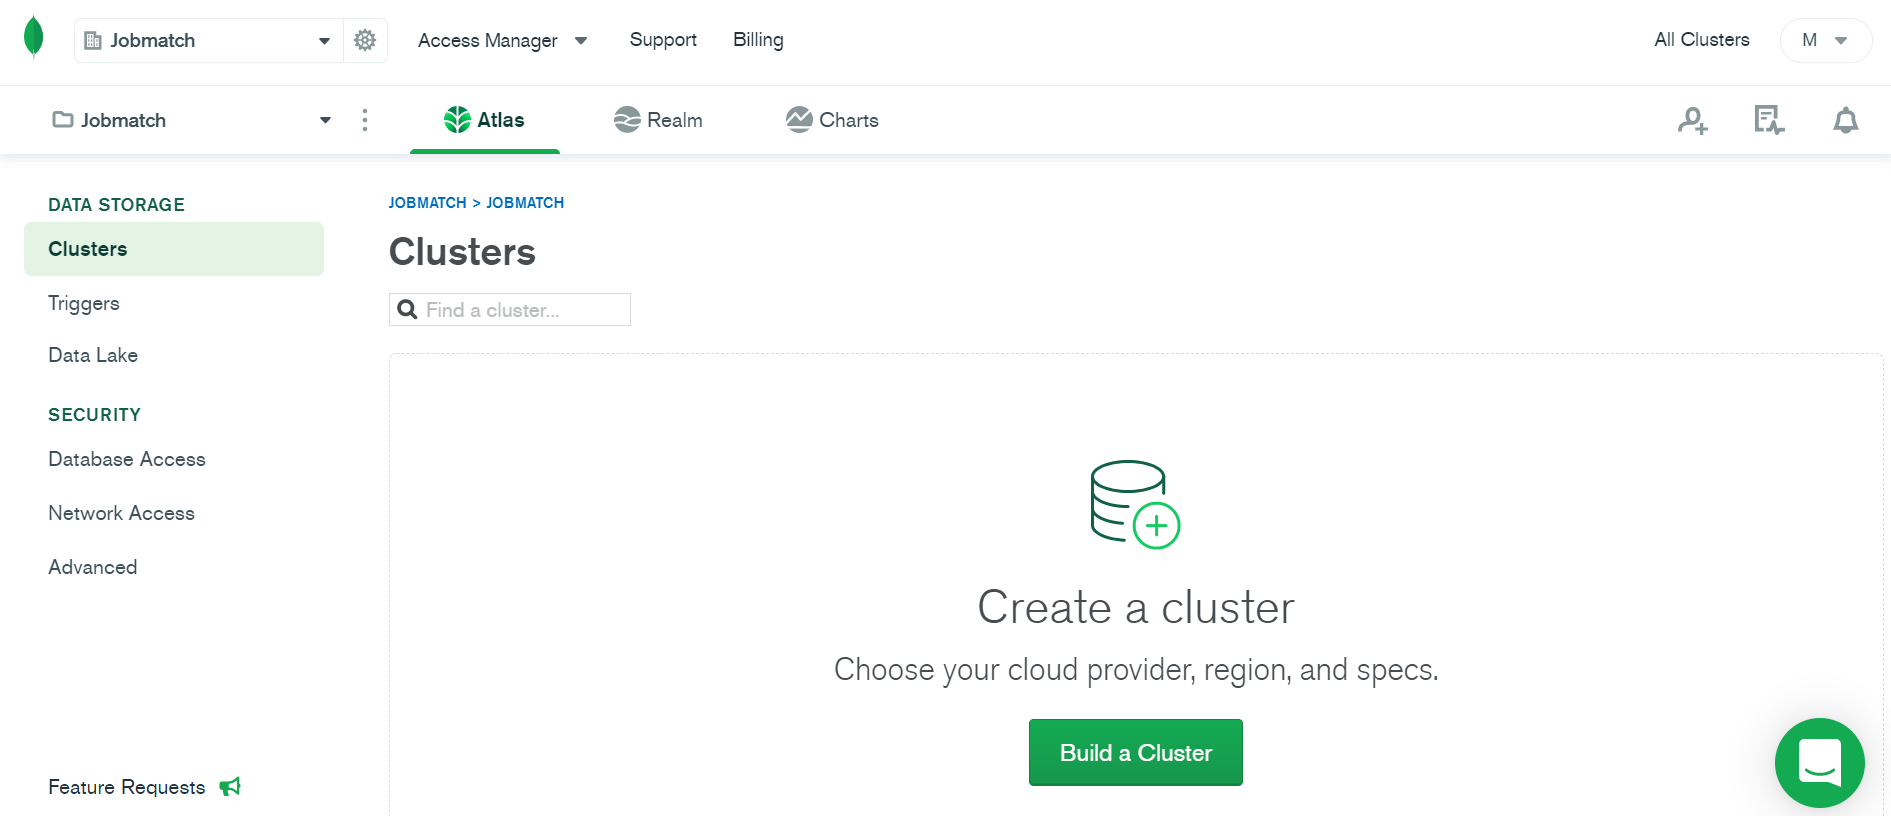This screenshot has height=816, width=1891.
Task: Click the first JOBMATCH breadcrumb link
Action: tap(427, 203)
